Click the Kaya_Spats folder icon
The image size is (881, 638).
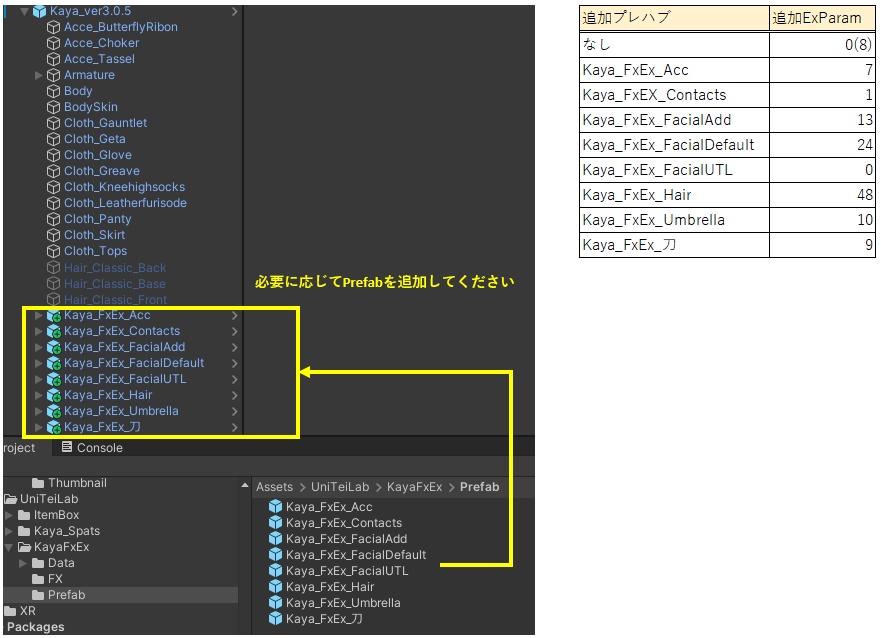click(x=24, y=531)
